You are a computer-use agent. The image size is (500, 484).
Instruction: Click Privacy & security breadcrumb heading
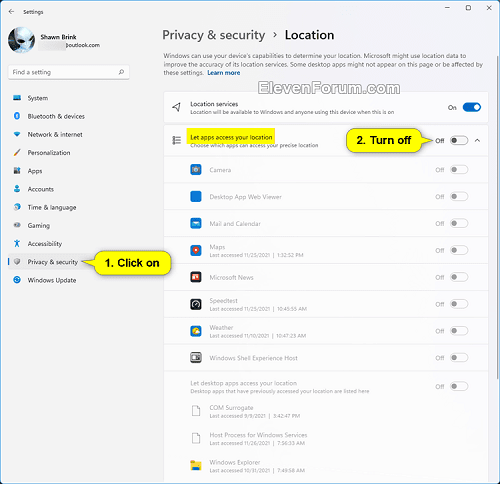pyautogui.click(x=214, y=35)
